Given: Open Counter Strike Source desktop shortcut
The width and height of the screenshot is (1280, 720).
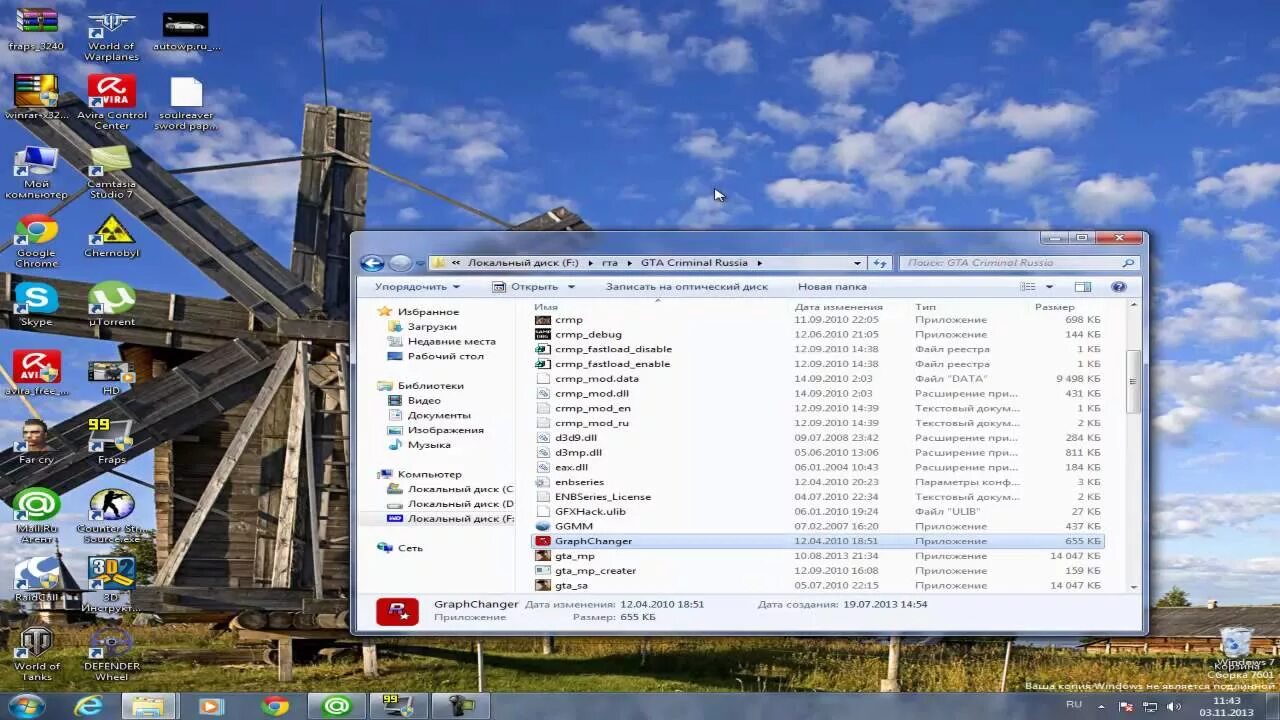Looking at the screenshot, I should (111, 517).
